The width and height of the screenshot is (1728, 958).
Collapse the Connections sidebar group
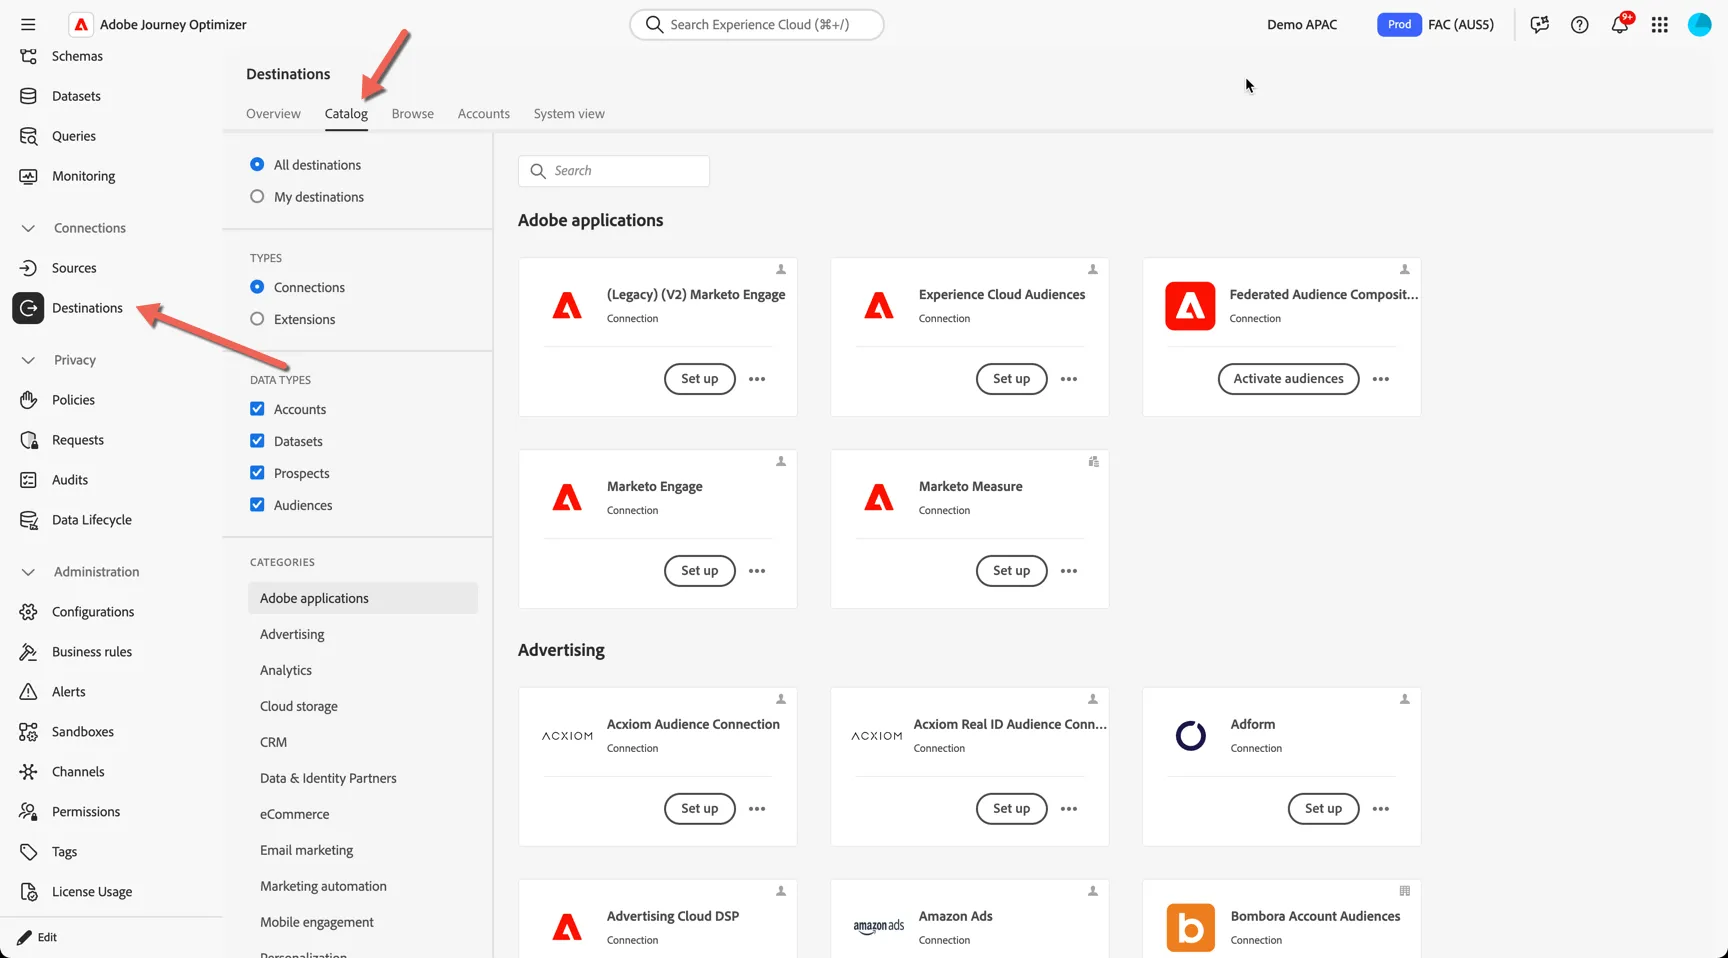coord(28,228)
